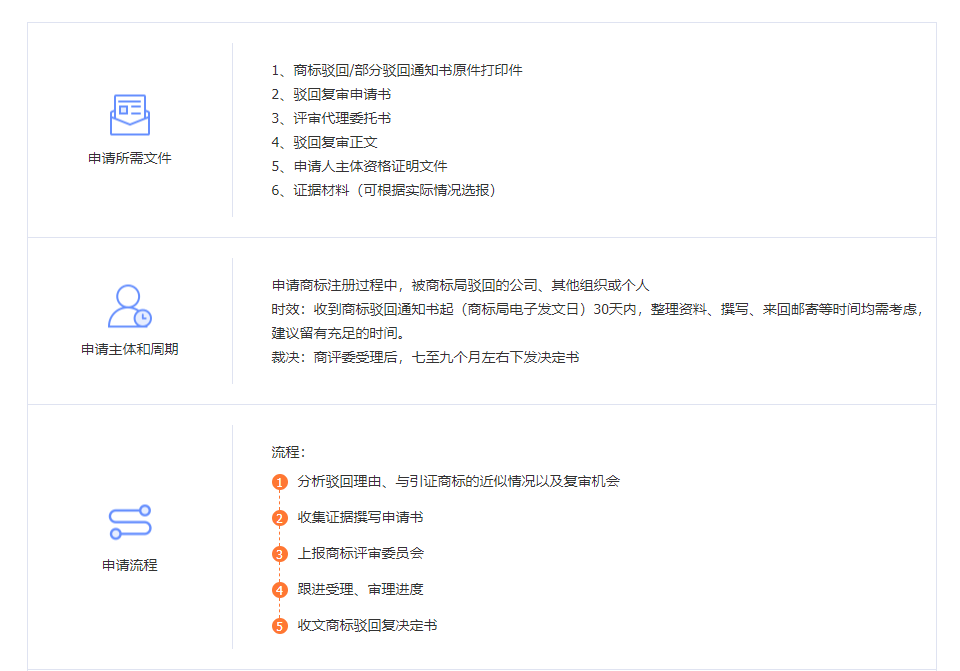Select the 申请所需文件 label
The image size is (960, 671).
click(x=130, y=158)
